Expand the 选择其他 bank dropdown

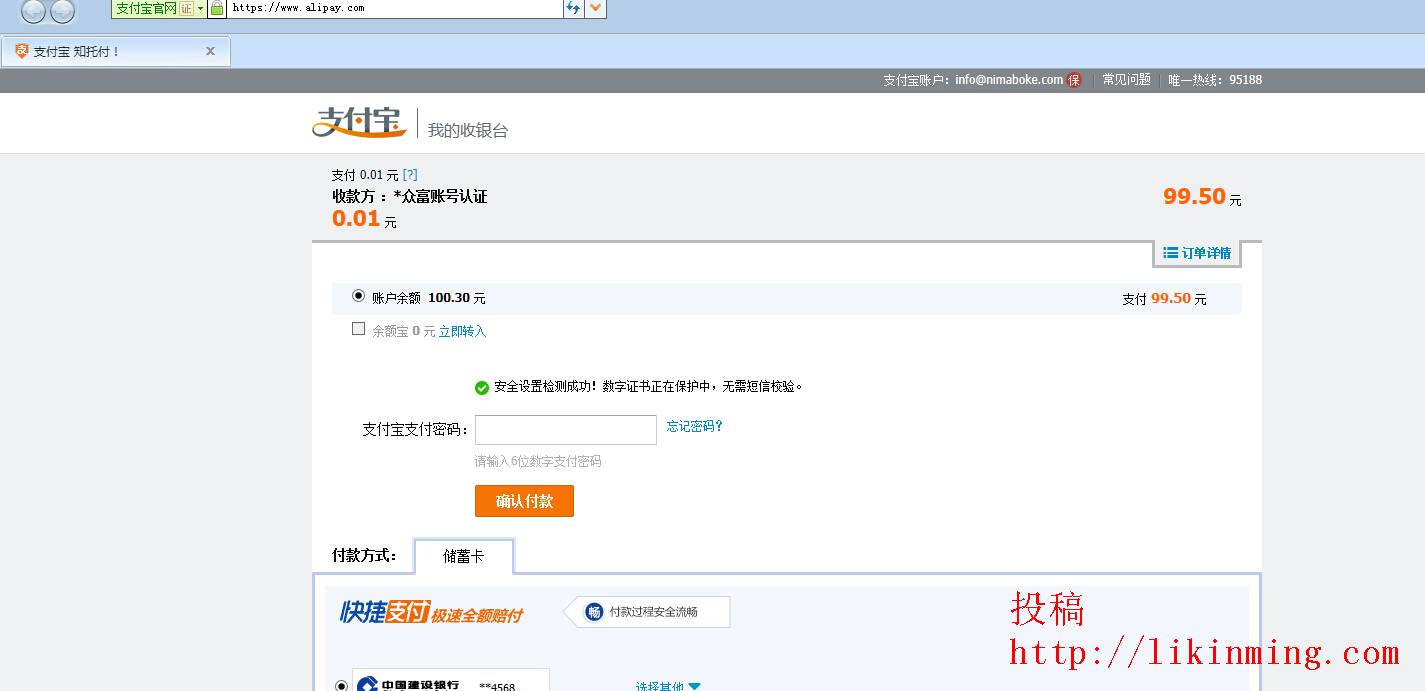tap(668, 686)
